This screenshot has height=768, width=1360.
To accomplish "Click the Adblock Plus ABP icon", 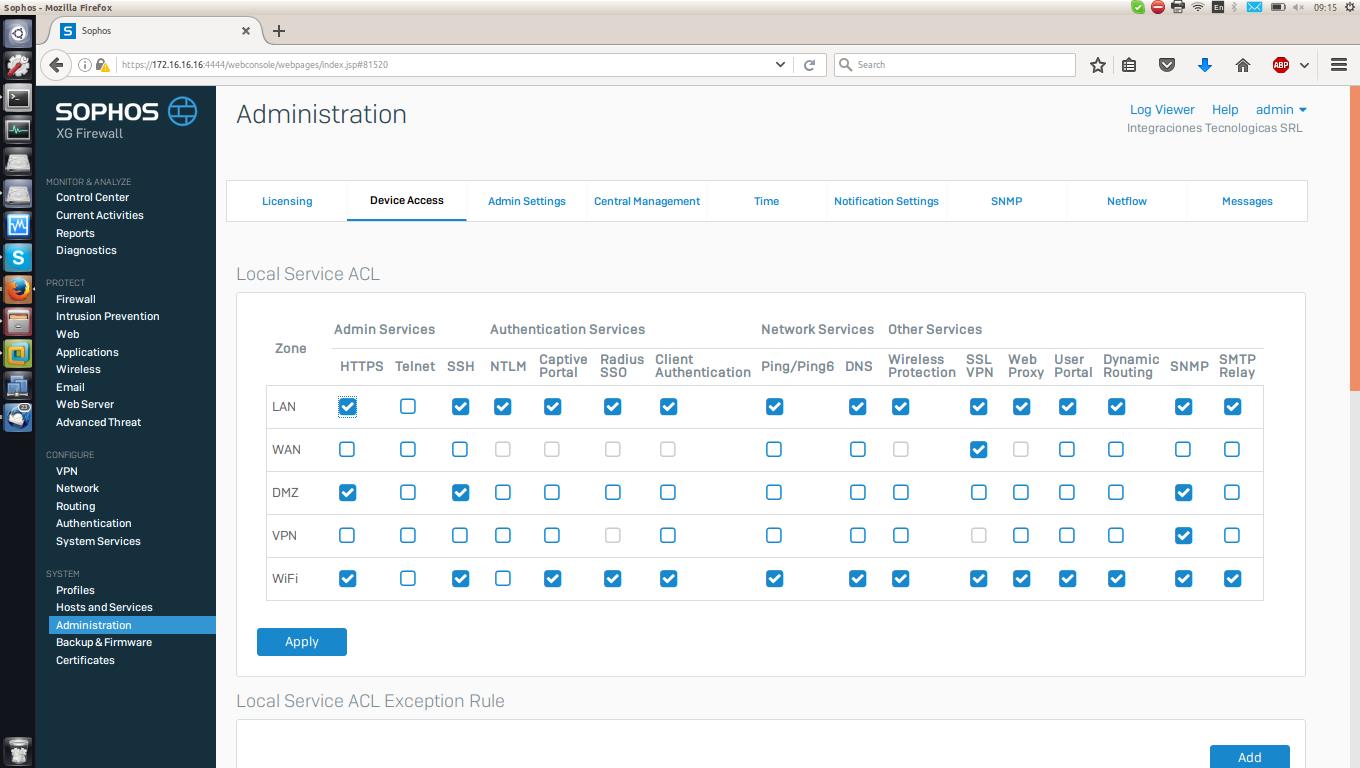I will [x=1281, y=65].
